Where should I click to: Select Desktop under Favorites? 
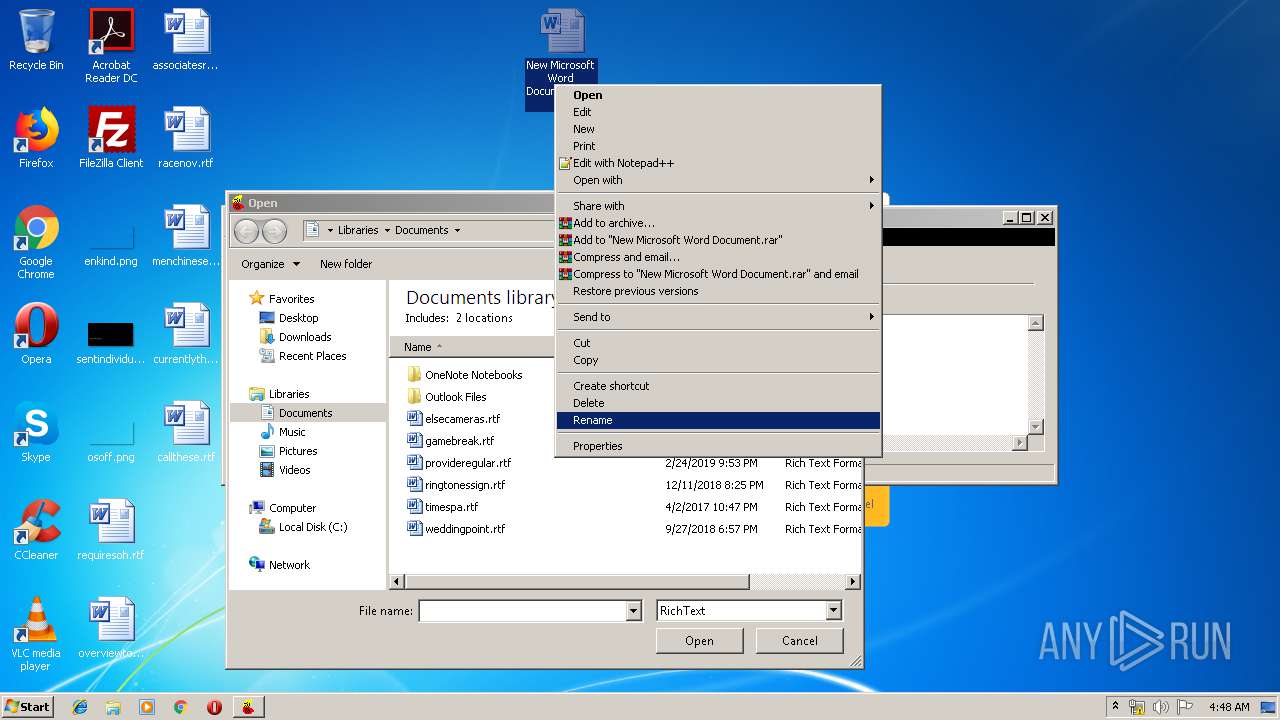(298, 318)
